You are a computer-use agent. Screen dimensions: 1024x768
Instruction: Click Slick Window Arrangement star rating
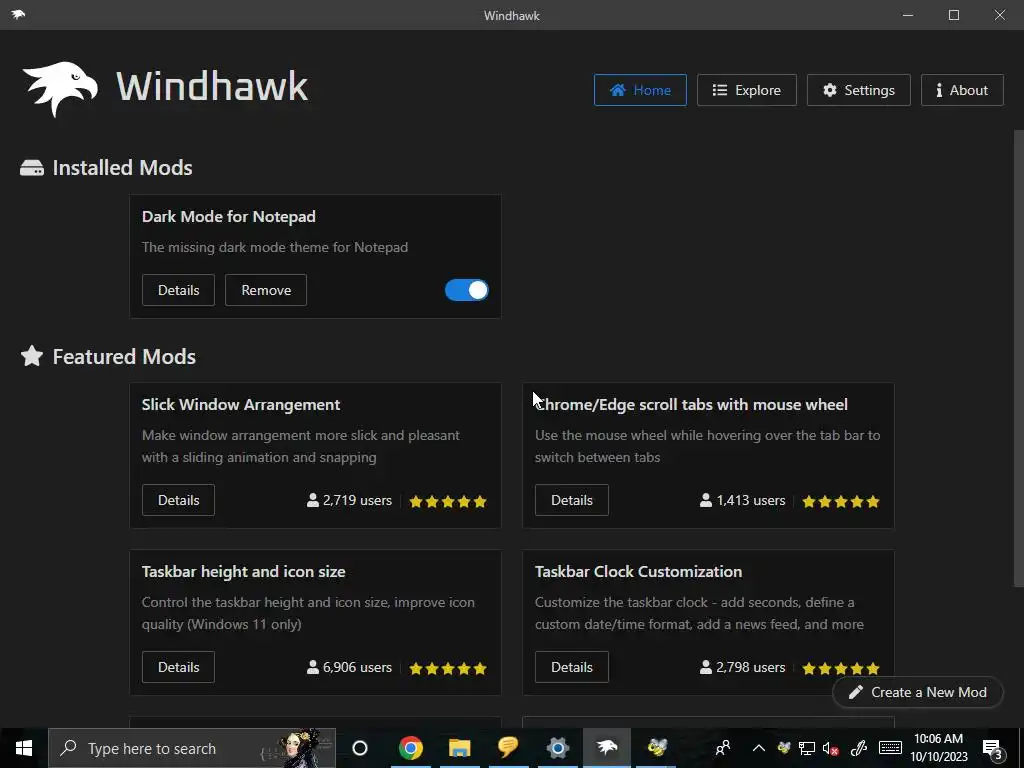point(448,502)
